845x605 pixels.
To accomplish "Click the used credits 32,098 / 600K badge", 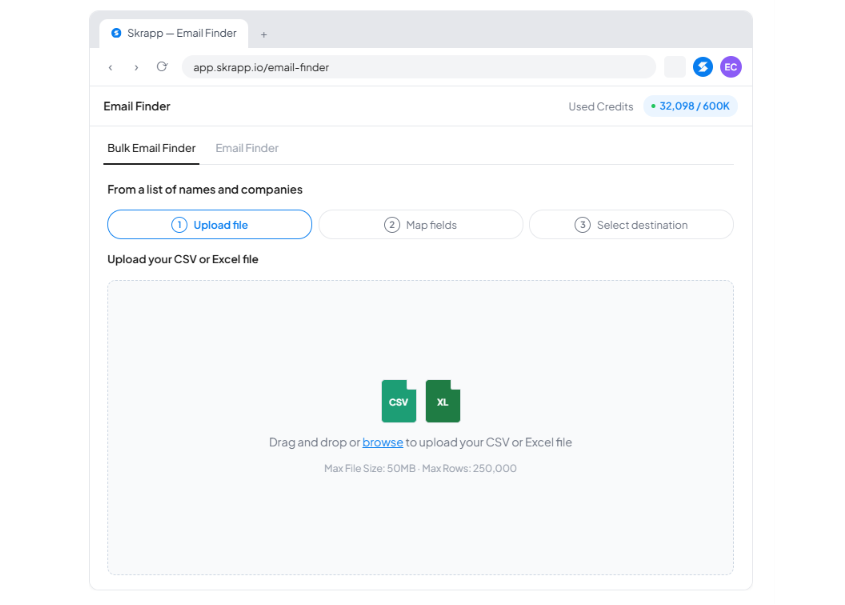I will tap(690, 106).
